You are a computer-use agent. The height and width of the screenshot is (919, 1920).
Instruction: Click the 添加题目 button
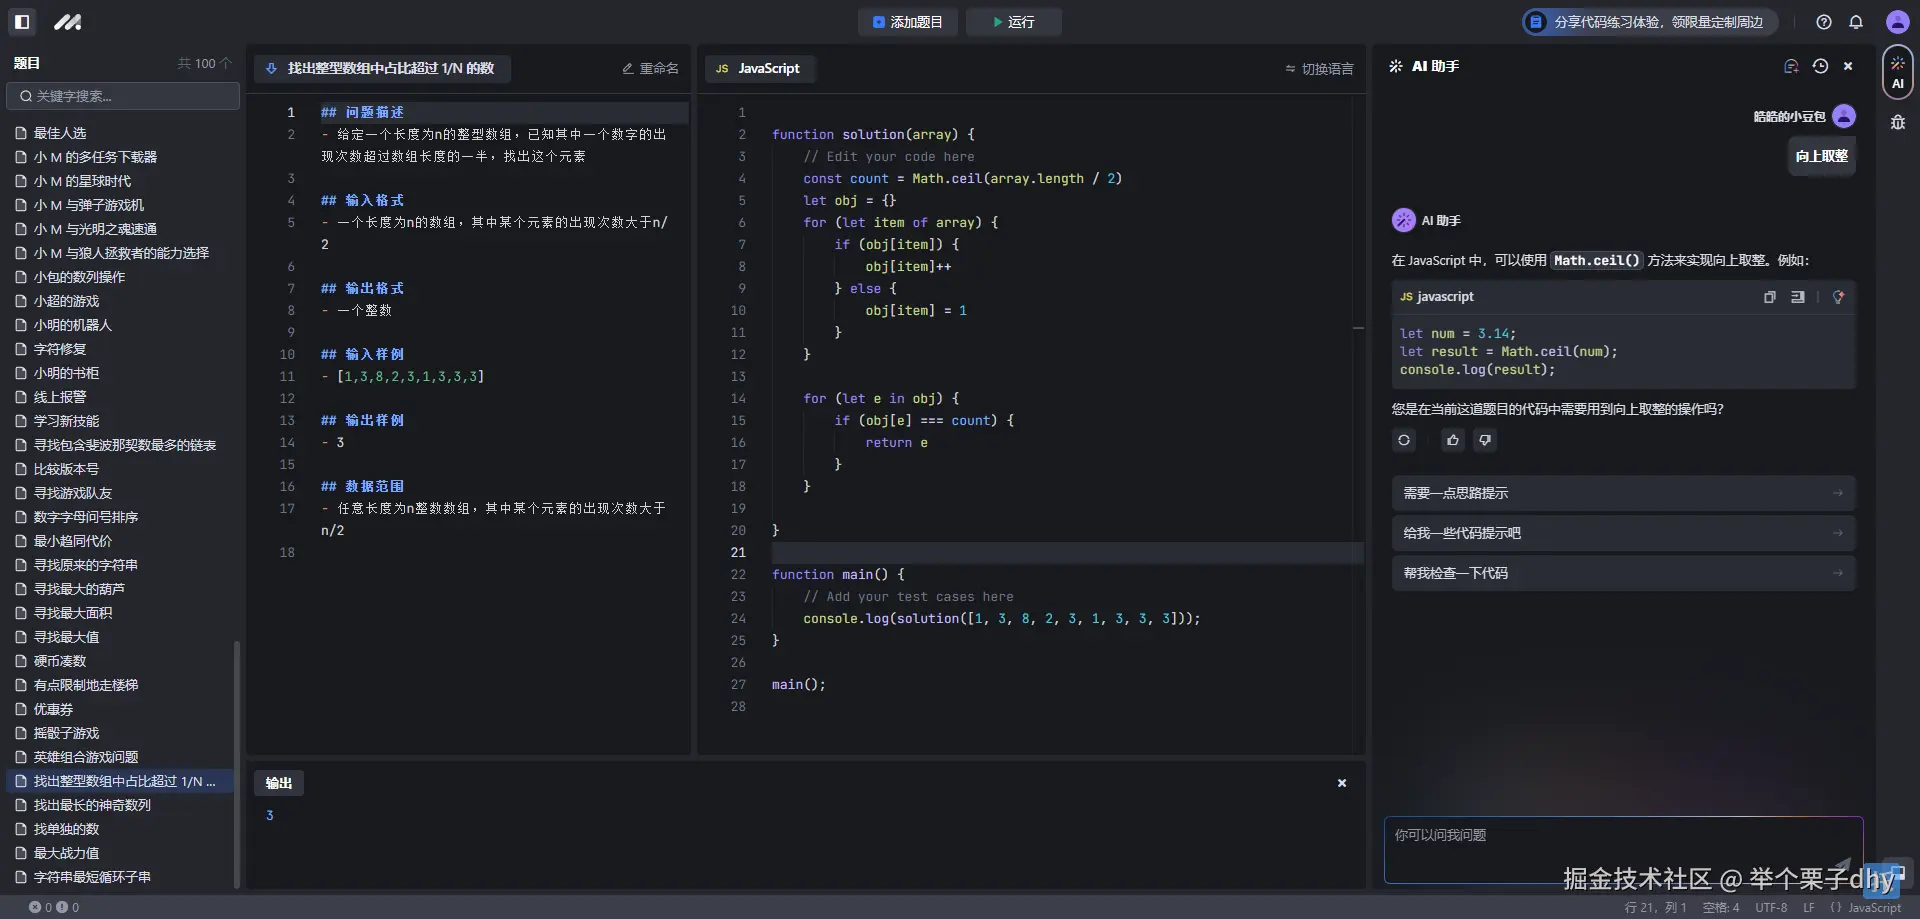[x=907, y=22]
